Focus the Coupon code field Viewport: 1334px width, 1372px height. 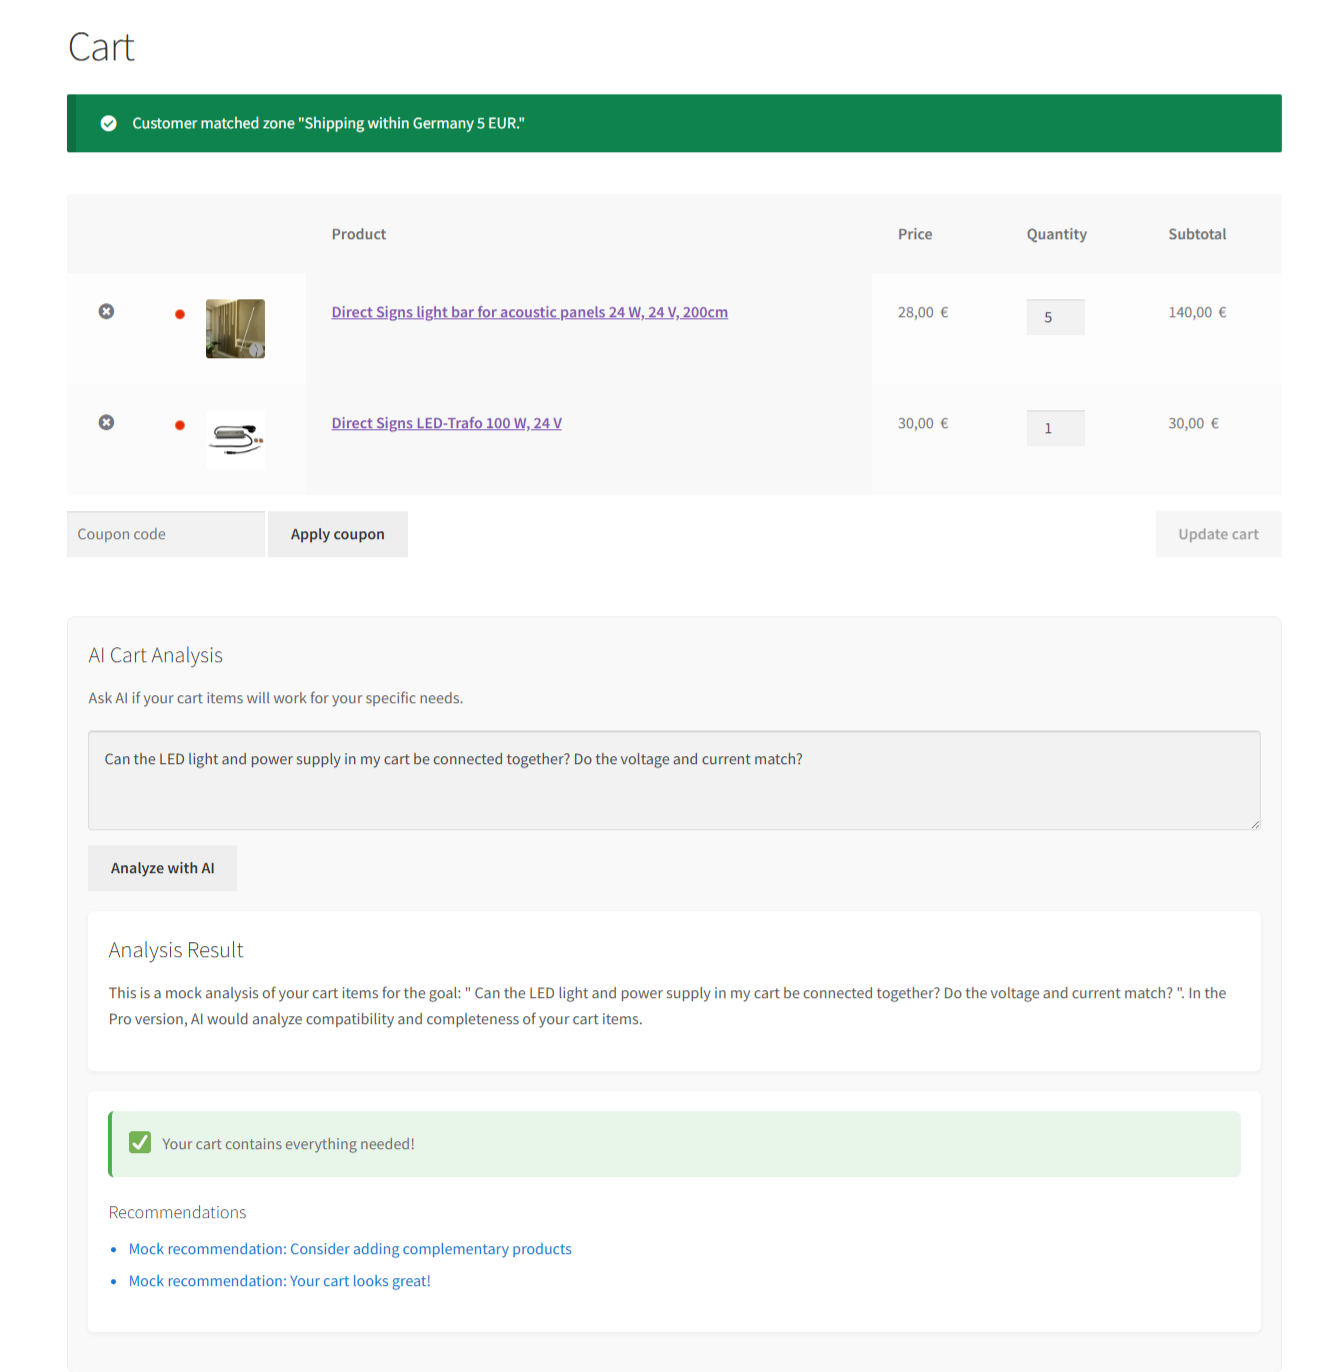tap(166, 534)
